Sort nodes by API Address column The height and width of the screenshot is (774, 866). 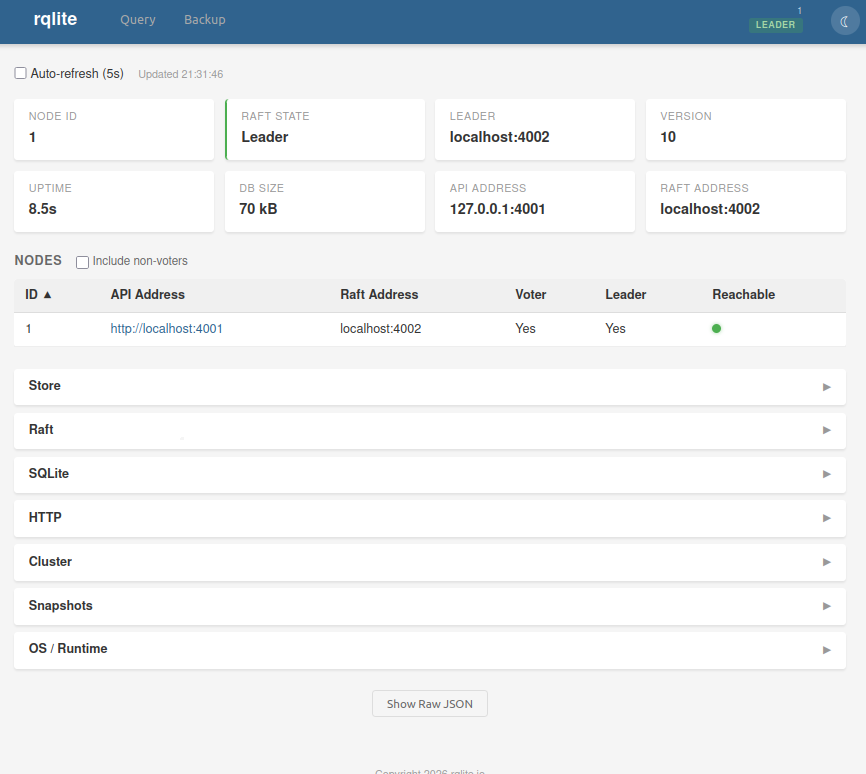tap(147, 294)
